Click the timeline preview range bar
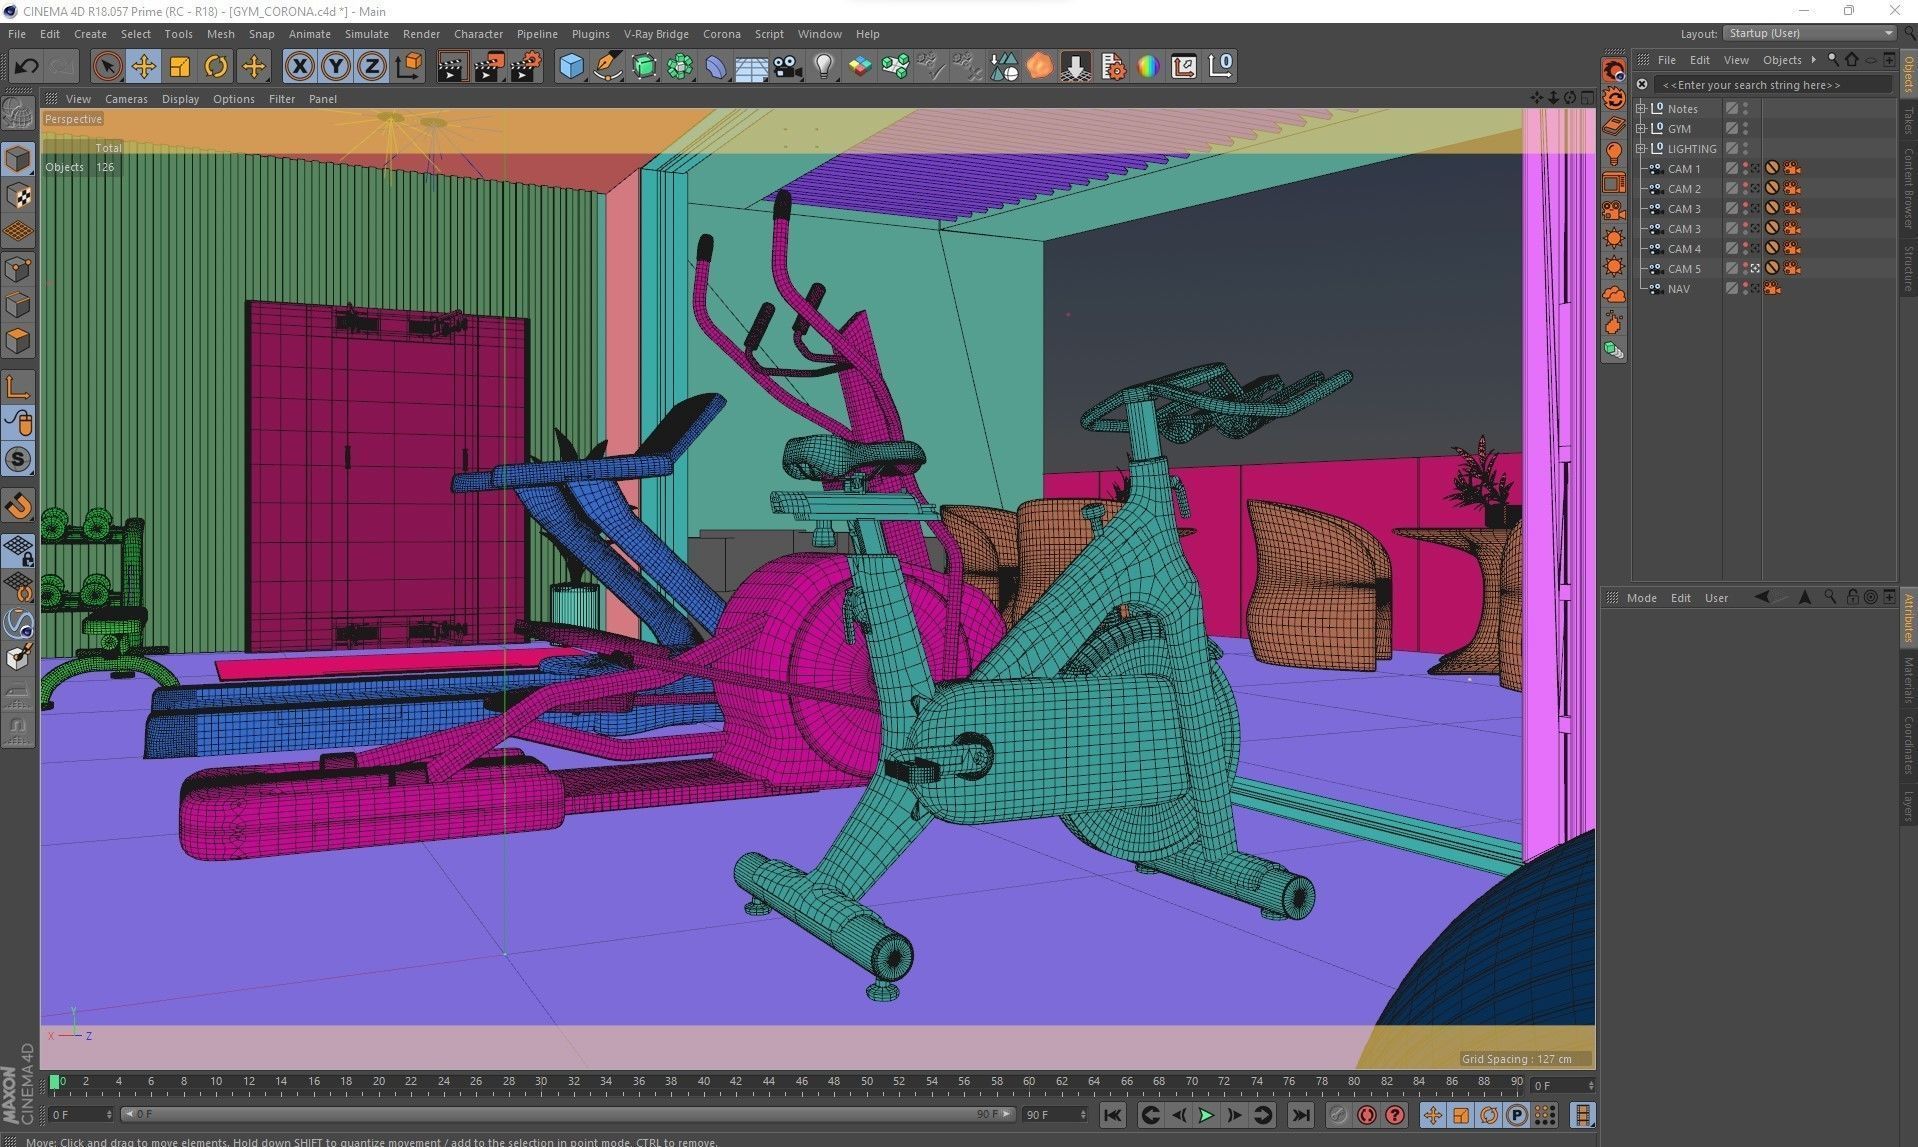The width and height of the screenshot is (1918, 1147). pyautogui.click(x=567, y=1114)
